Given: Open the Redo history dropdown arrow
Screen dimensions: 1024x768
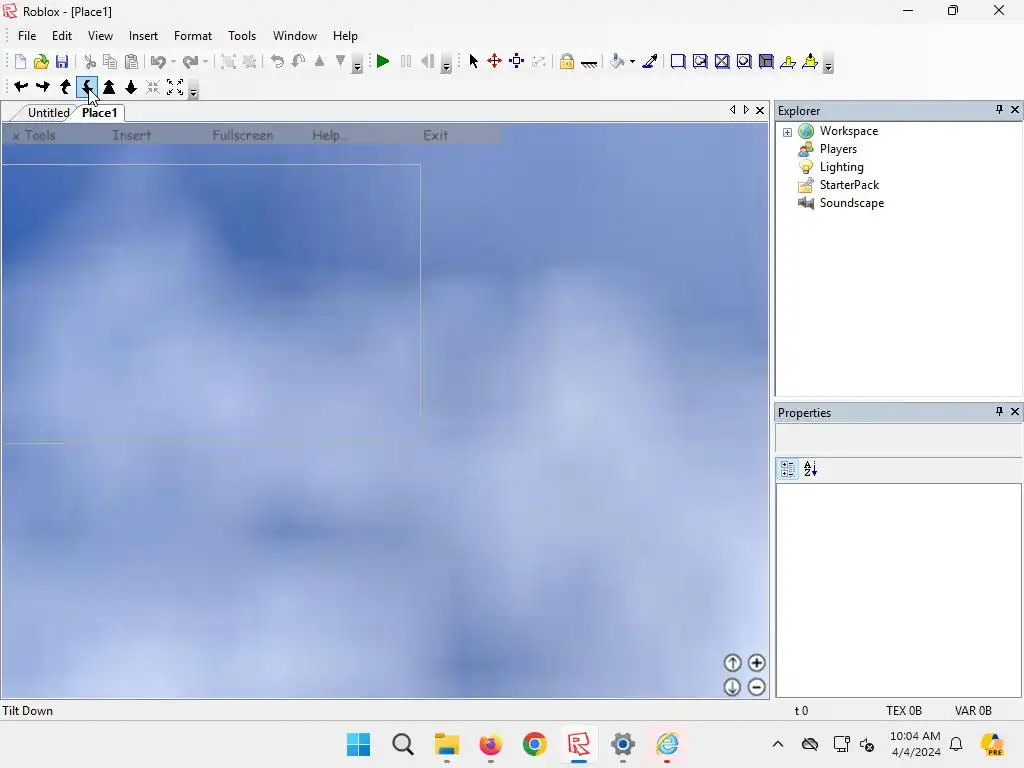Looking at the screenshot, I should [205, 61].
